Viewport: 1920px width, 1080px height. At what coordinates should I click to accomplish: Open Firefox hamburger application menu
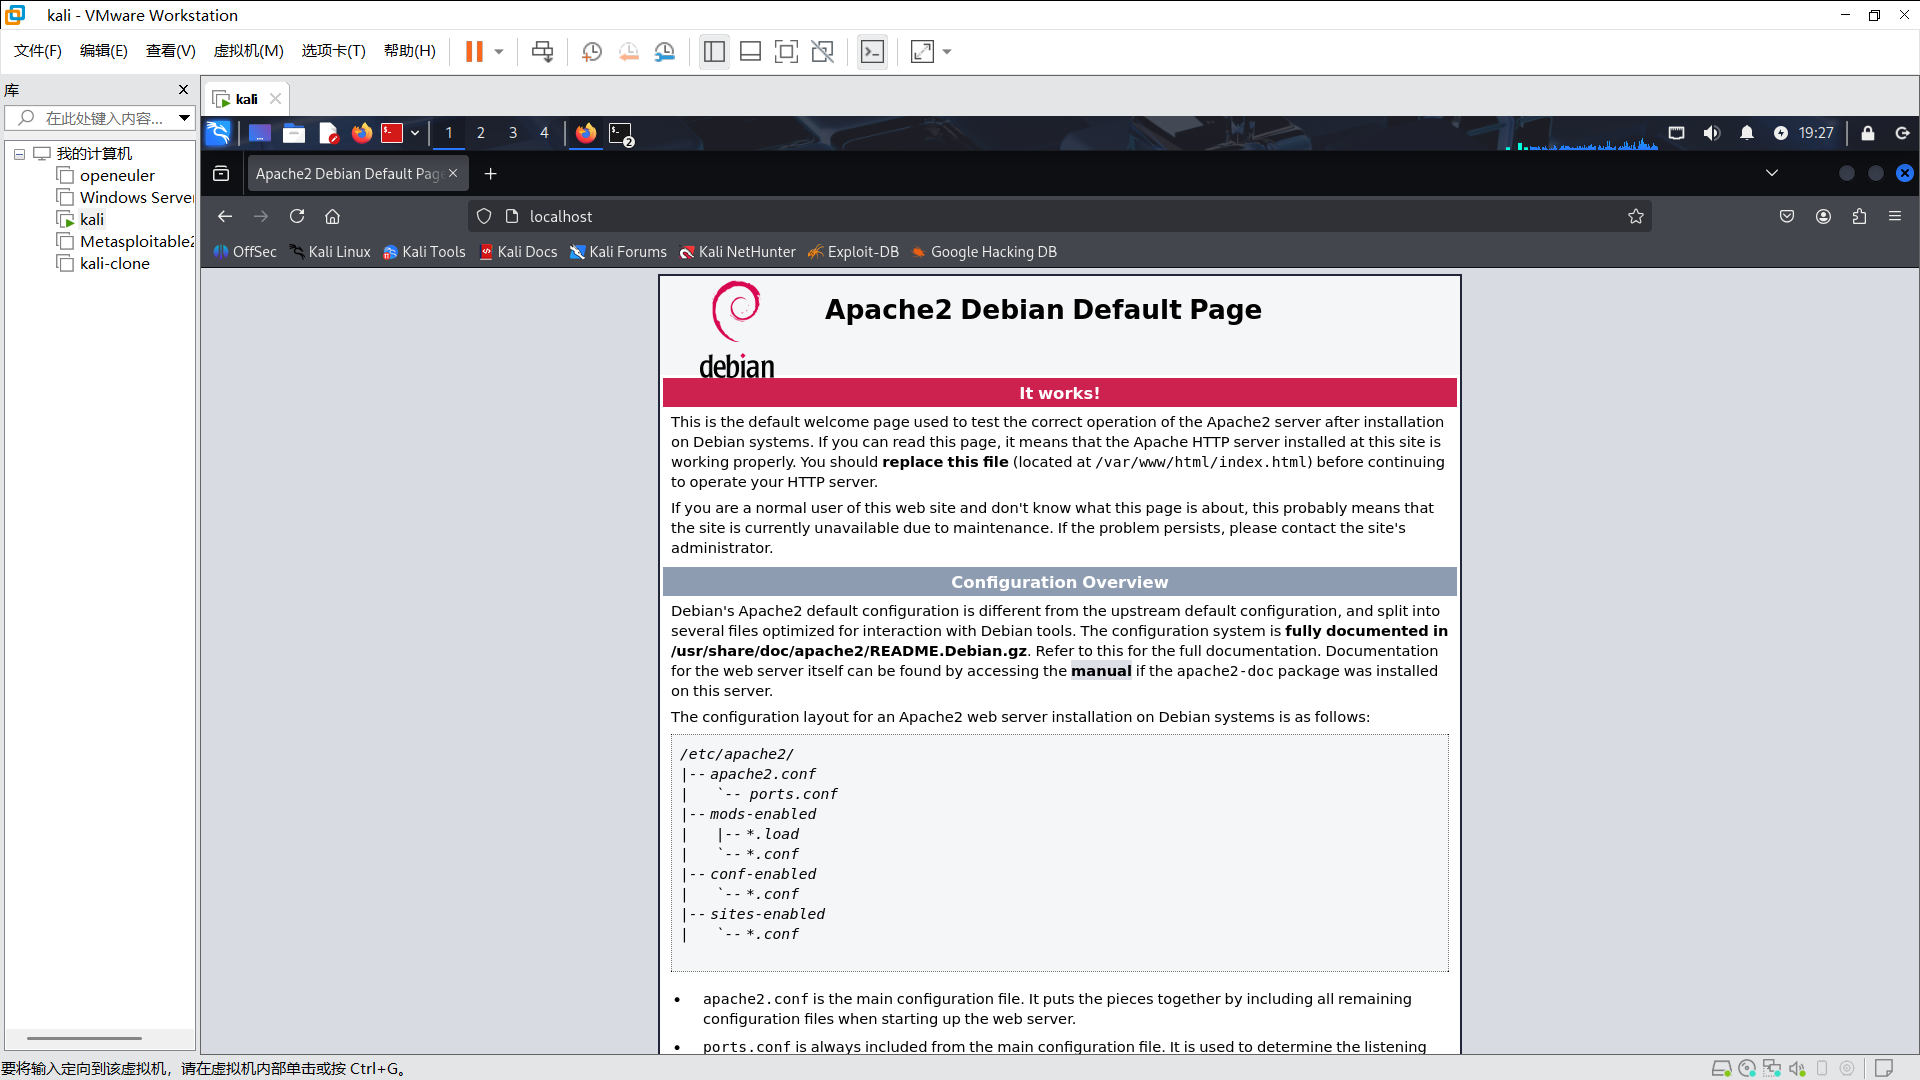coord(1895,216)
